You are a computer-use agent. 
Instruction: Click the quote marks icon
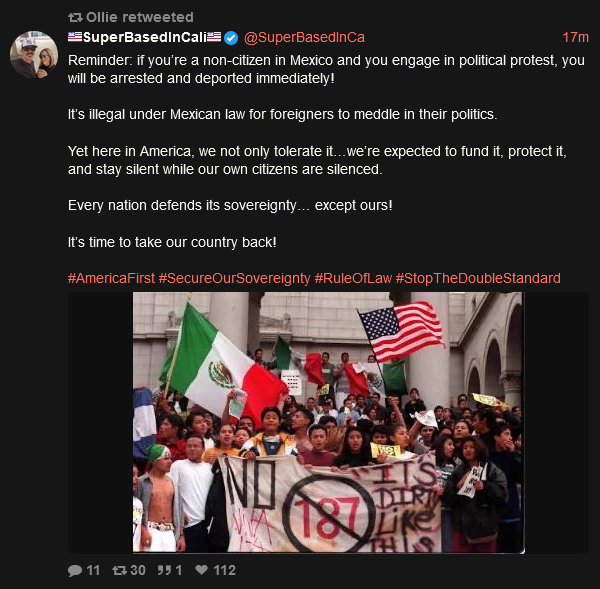click(165, 571)
